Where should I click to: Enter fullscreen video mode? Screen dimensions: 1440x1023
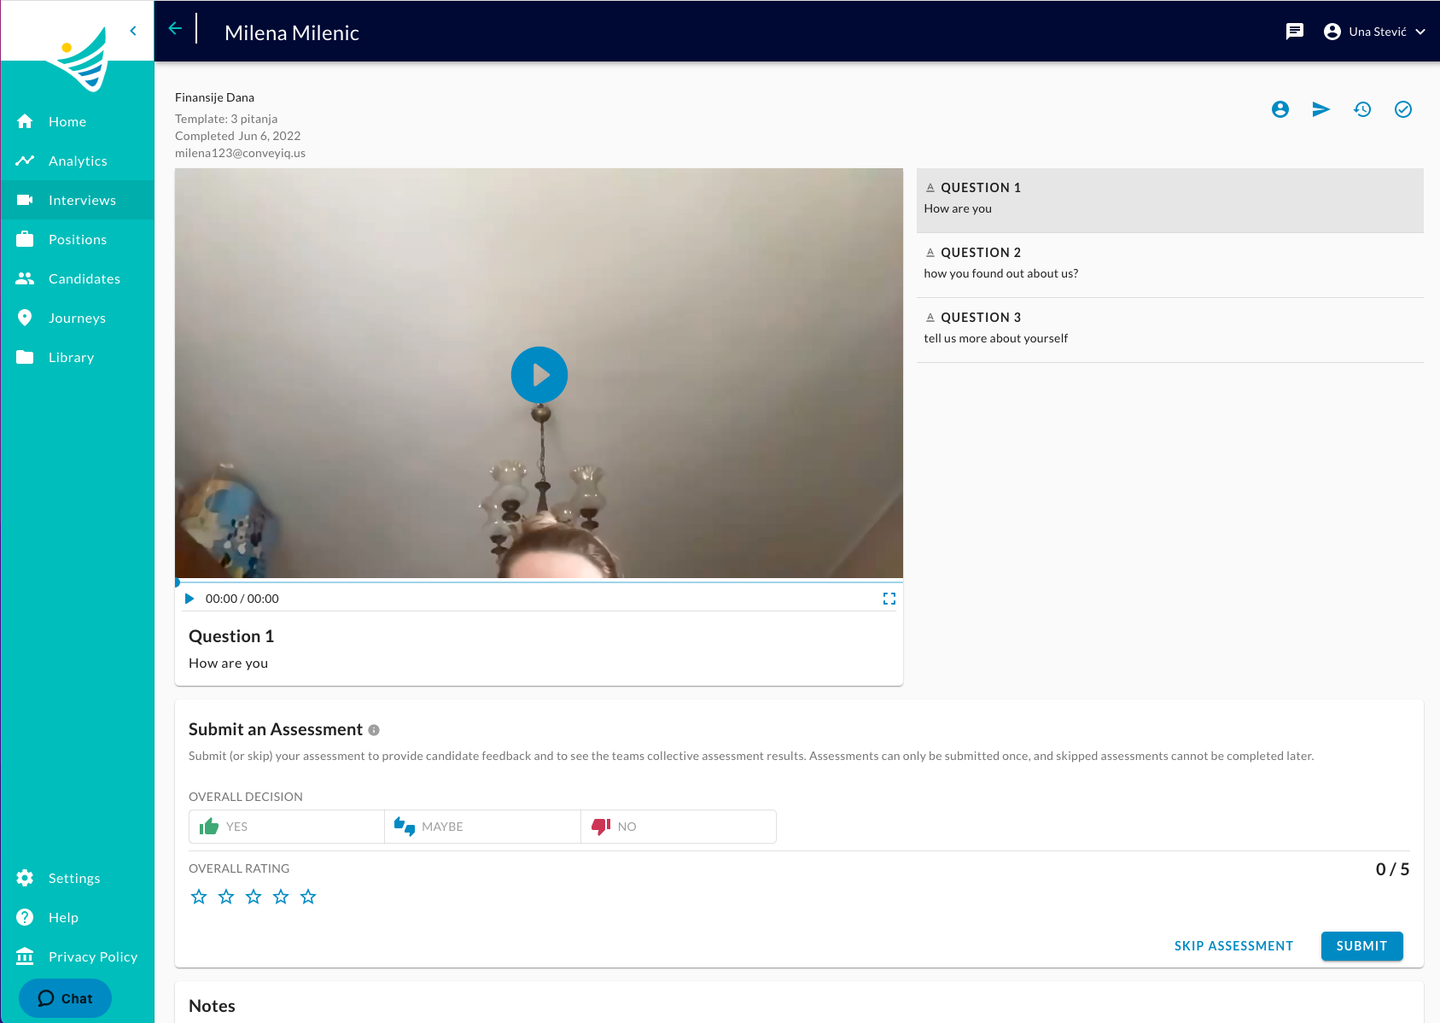(889, 599)
